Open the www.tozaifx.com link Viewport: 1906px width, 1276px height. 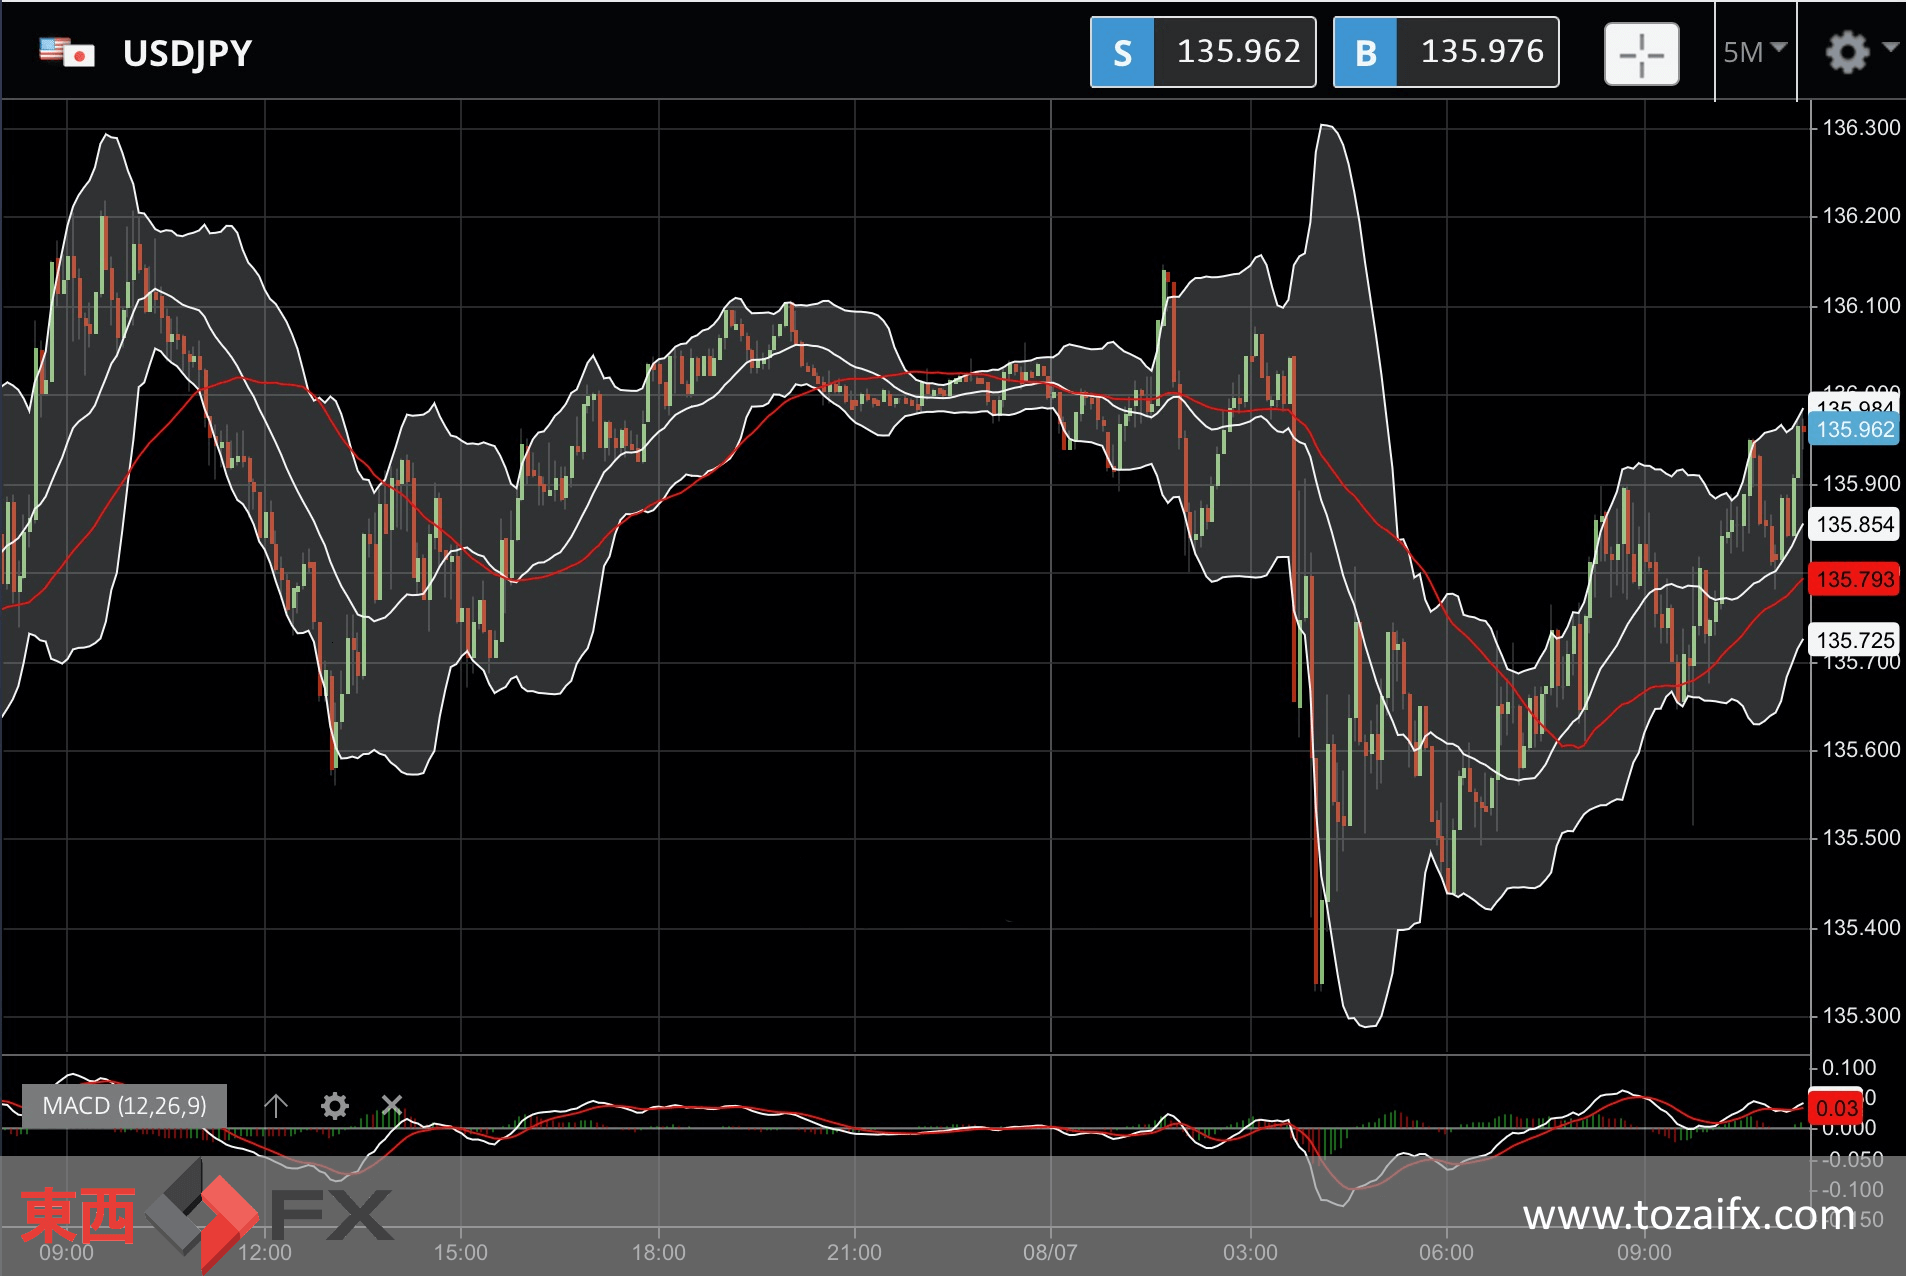1688,1215
